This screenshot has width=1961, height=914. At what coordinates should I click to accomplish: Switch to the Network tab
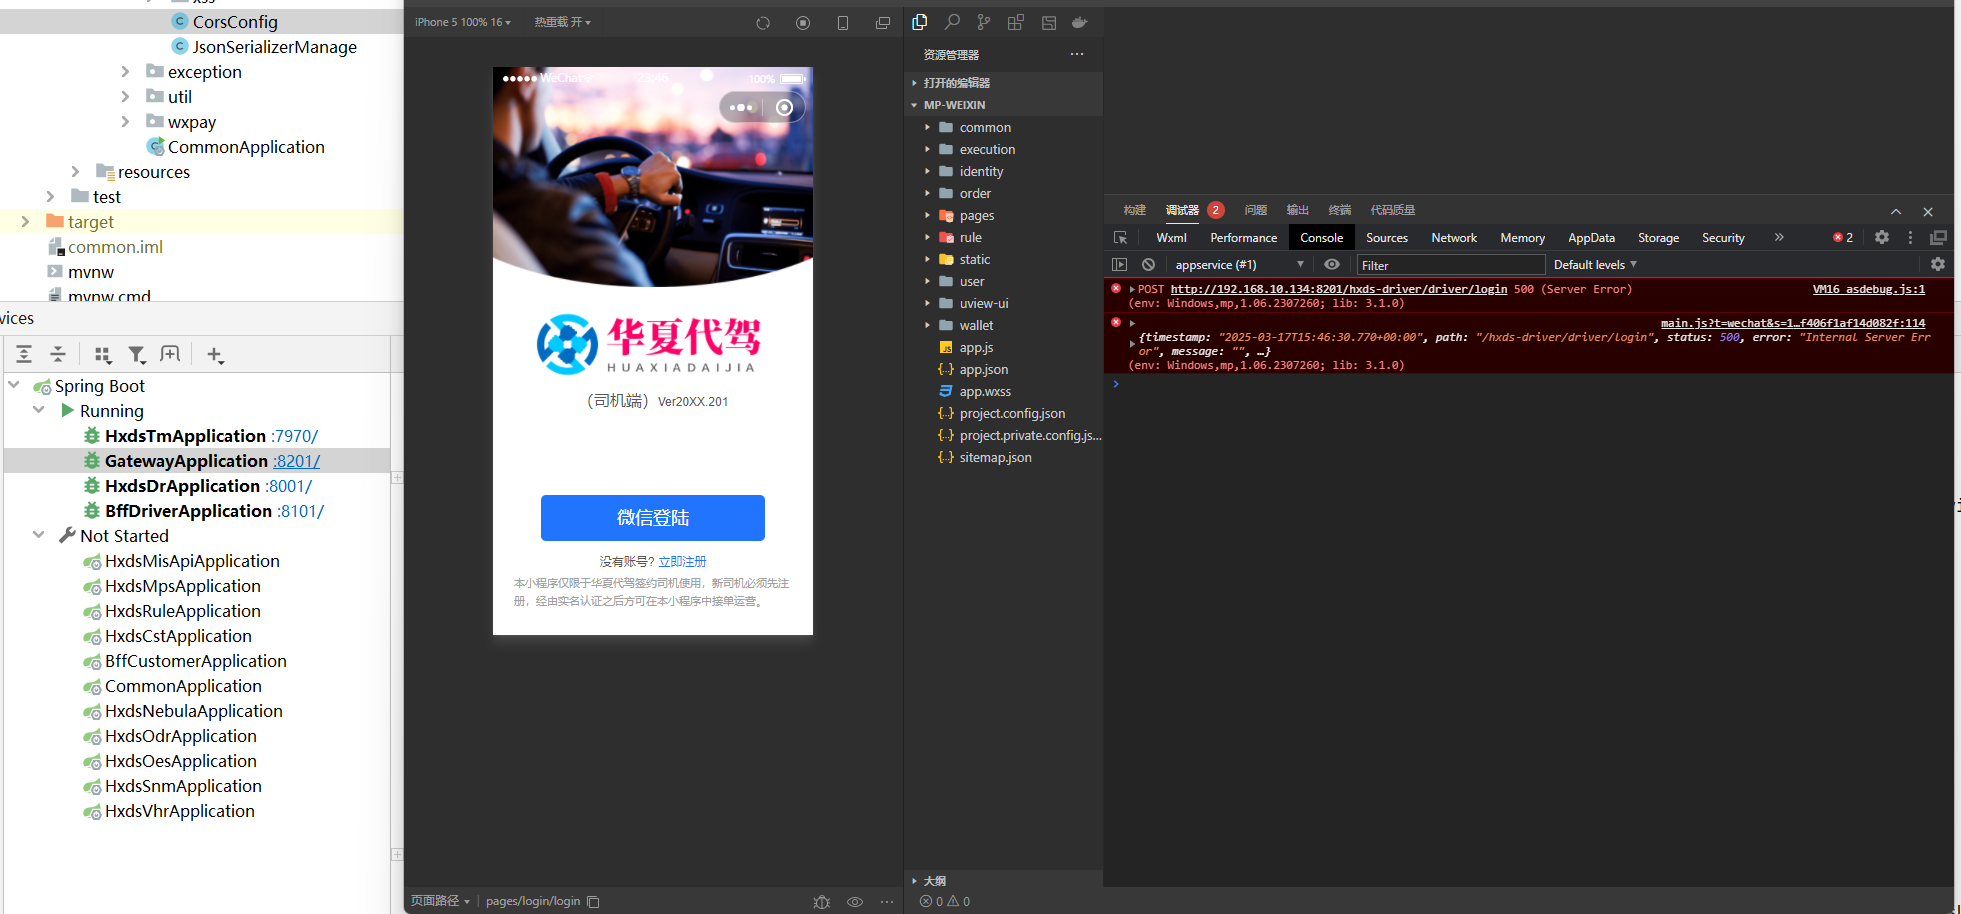tap(1453, 238)
